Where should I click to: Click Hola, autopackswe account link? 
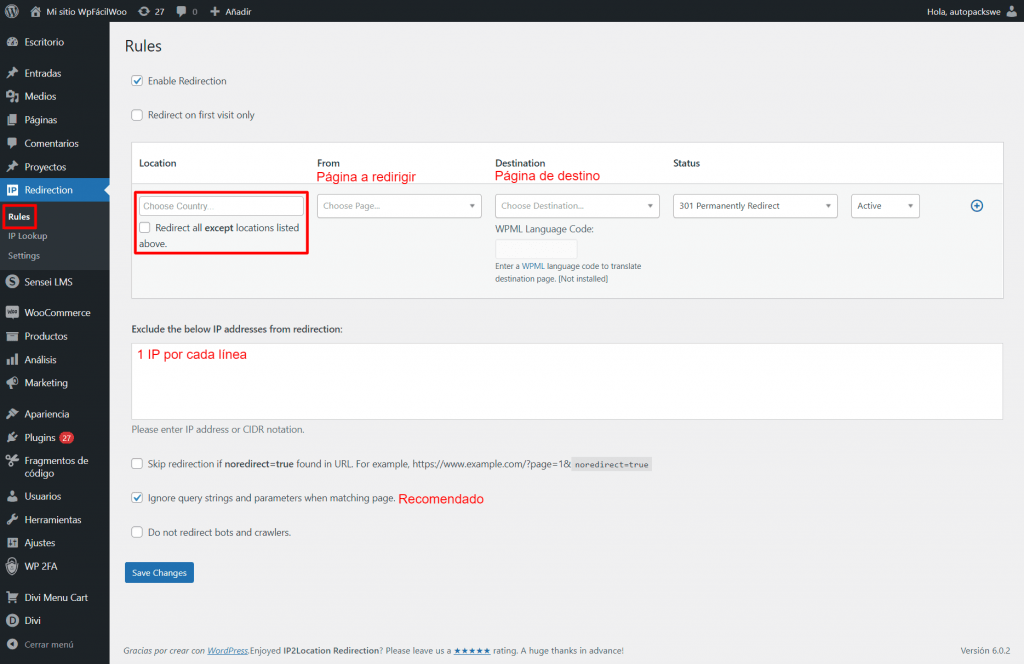click(x=963, y=11)
